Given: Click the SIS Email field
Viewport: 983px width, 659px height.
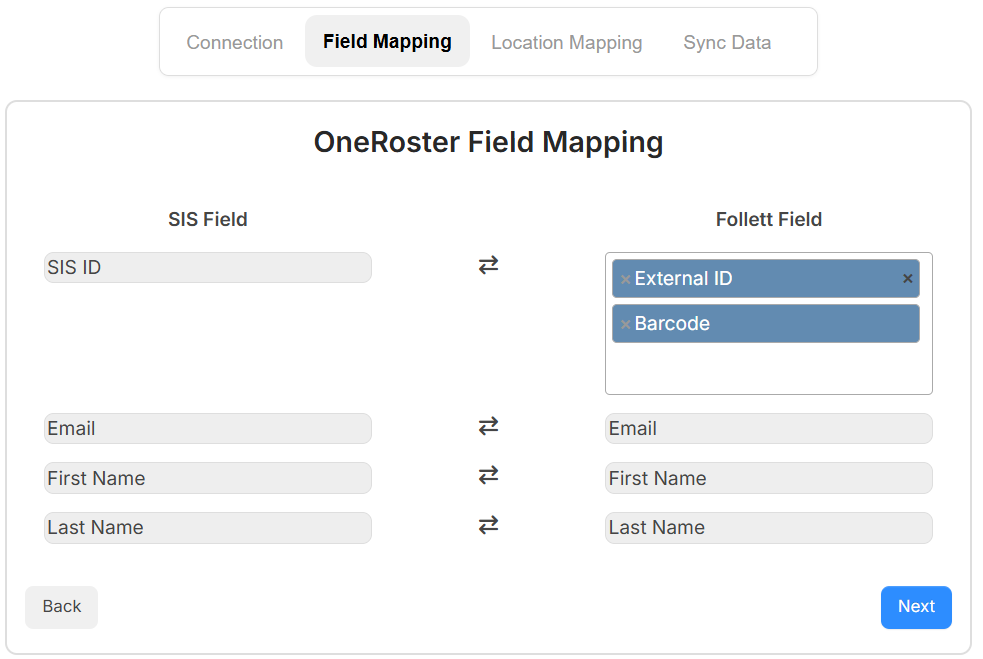Looking at the screenshot, I should click(x=208, y=429).
